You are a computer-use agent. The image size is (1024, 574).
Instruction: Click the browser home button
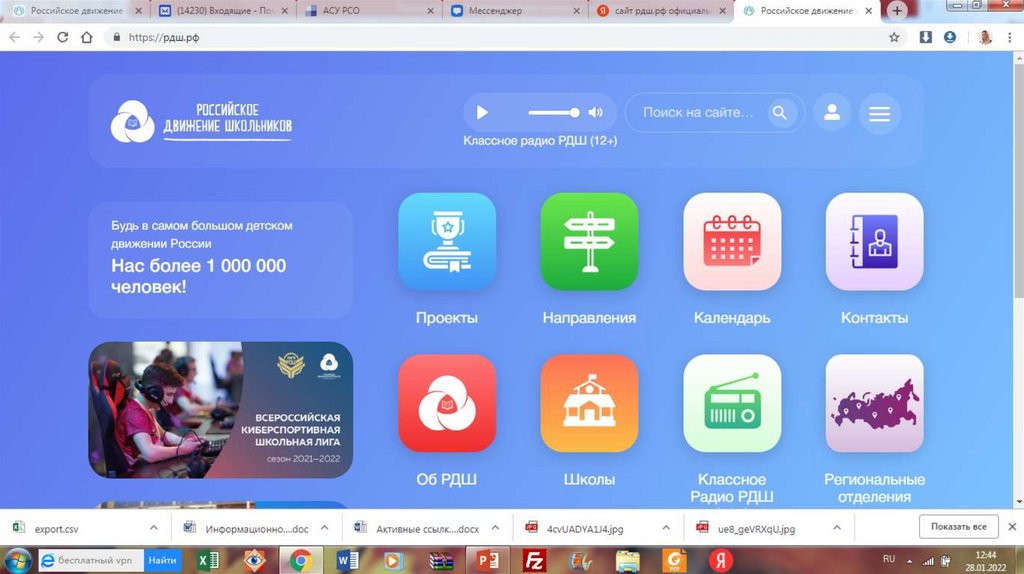[x=86, y=37]
